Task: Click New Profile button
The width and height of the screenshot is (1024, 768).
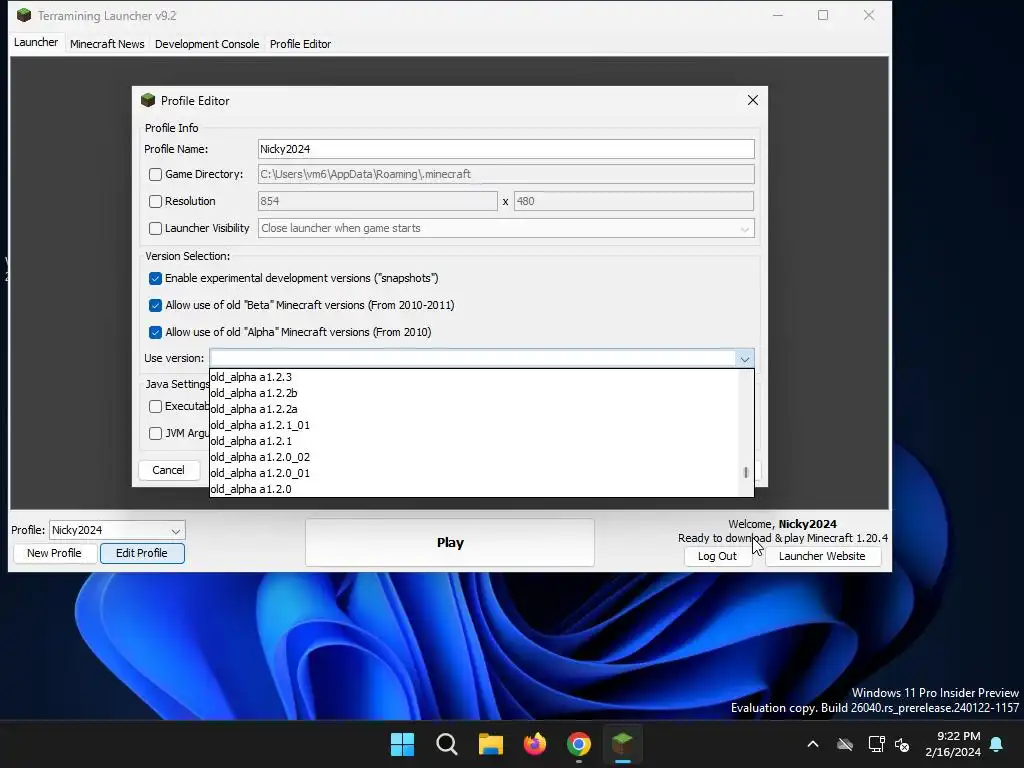Action: (54, 553)
